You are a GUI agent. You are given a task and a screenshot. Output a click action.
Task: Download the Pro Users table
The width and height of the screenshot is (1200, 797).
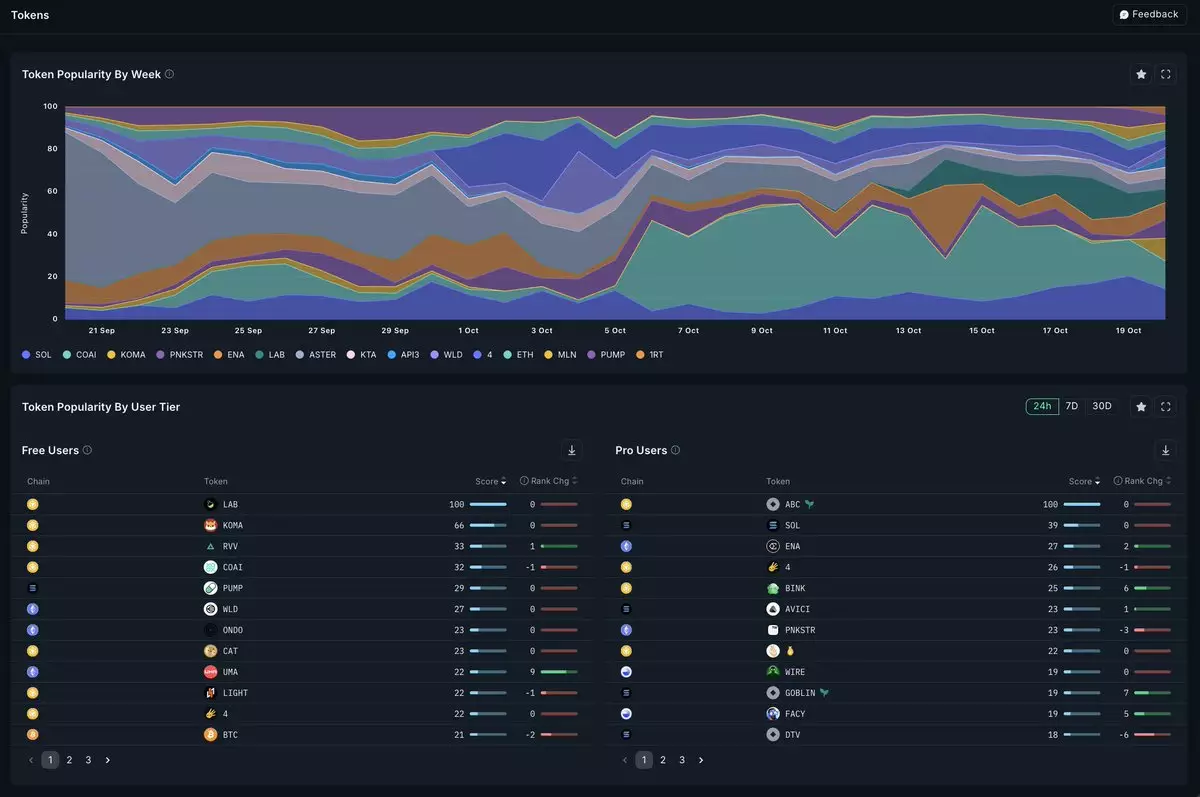tap(1166, 450)
